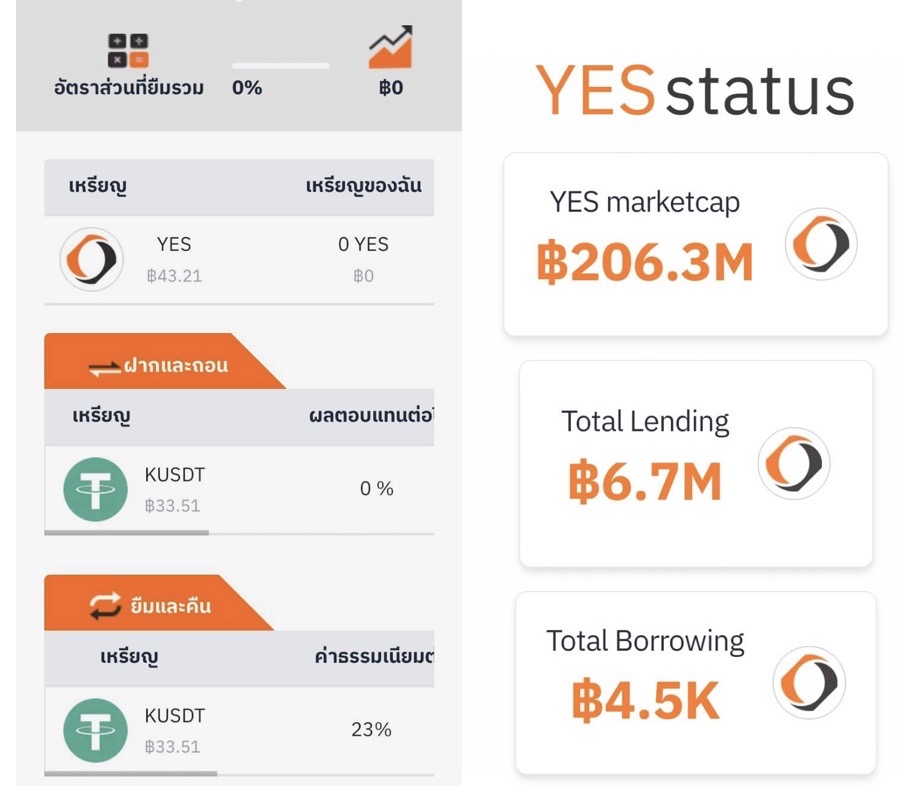899x786 pixels.
Task: Click YES logo on Total Lending card
Action: point(794,463)
